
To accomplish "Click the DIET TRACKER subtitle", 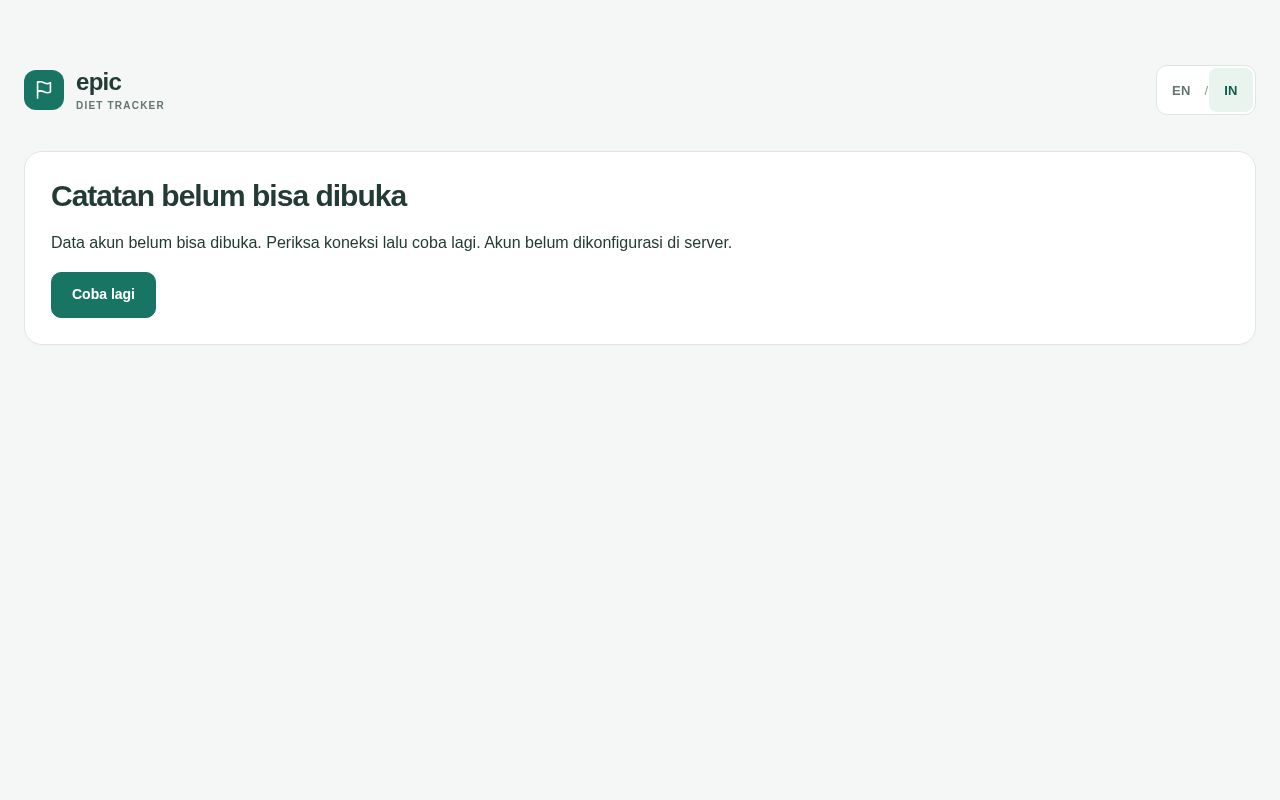I will (120, 106).
